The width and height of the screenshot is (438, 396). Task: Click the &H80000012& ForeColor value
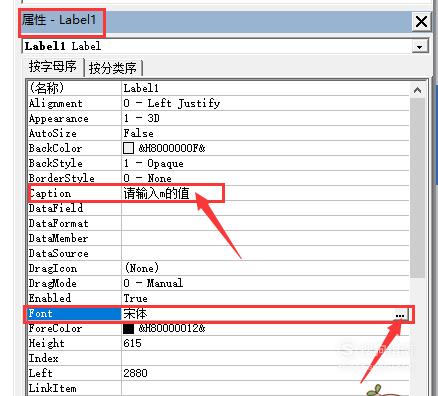[172, 328]
